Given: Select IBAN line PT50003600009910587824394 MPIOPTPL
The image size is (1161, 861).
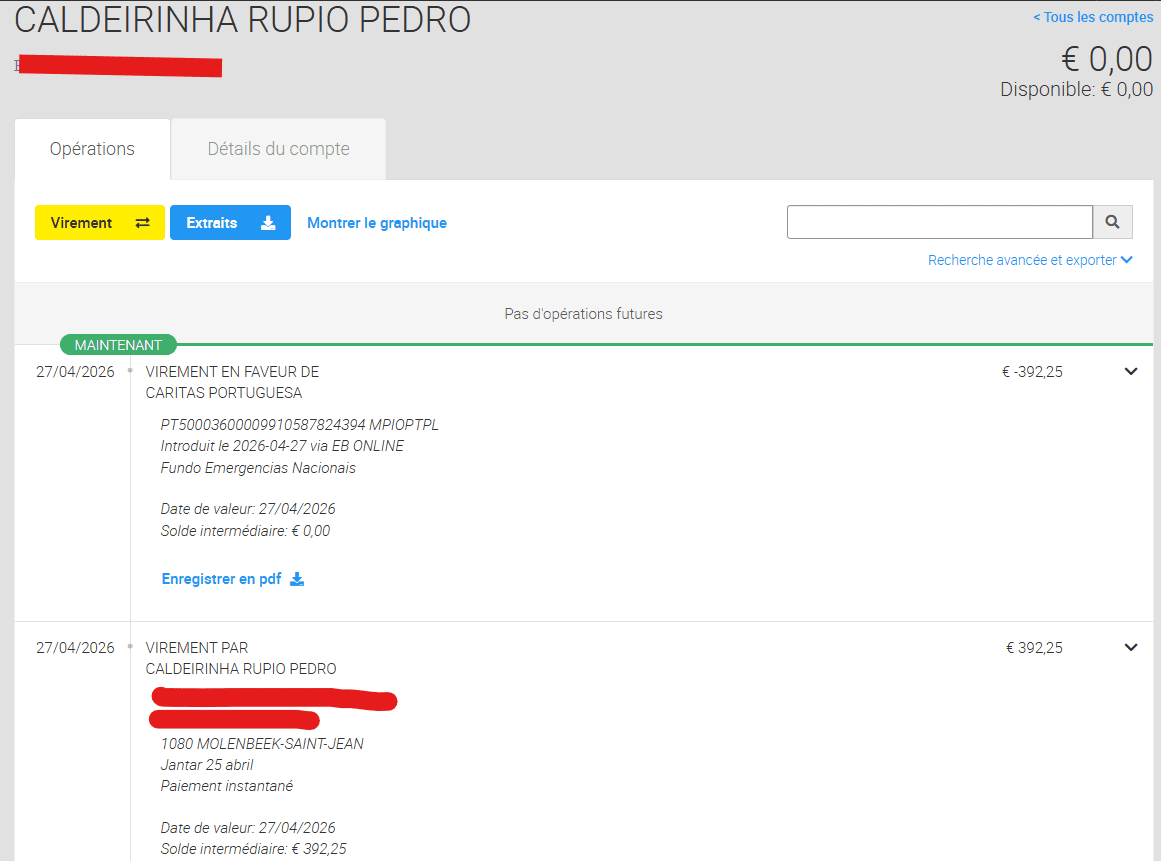Looking at the screenshot, I should coord(299,425).
